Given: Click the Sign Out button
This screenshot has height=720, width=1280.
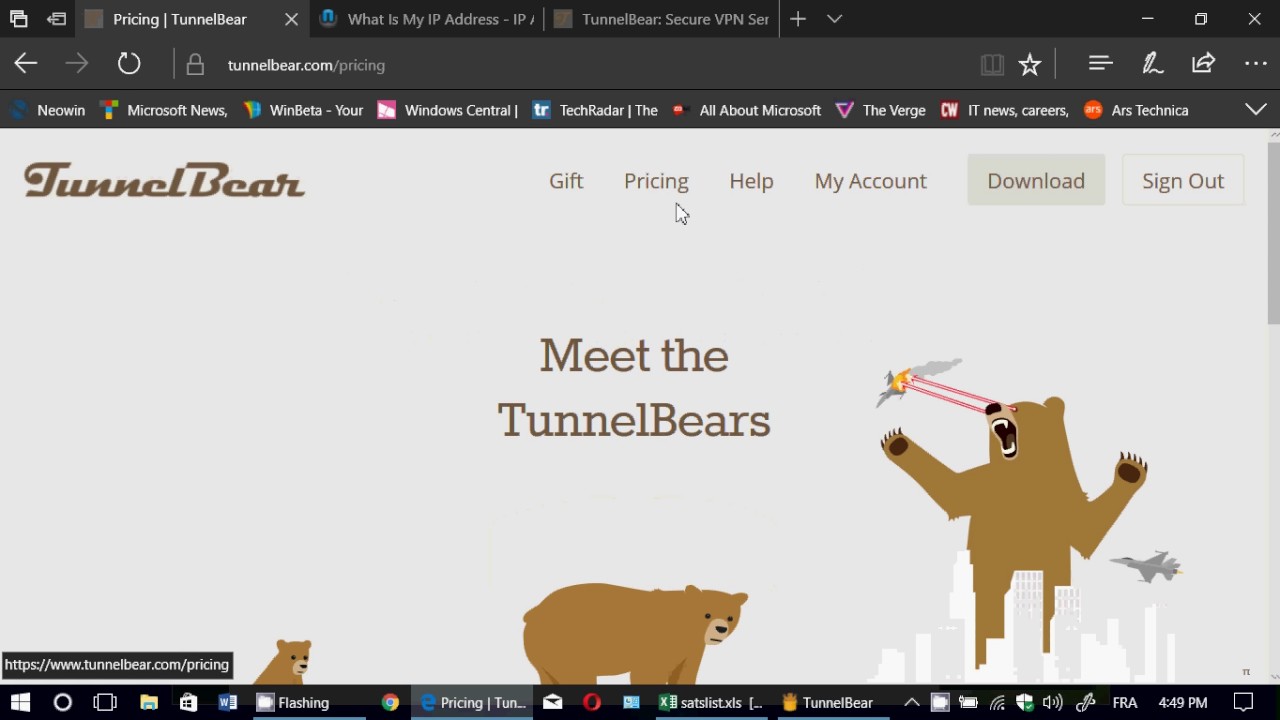Looking at the screenshot, I should pos(1183,180).
